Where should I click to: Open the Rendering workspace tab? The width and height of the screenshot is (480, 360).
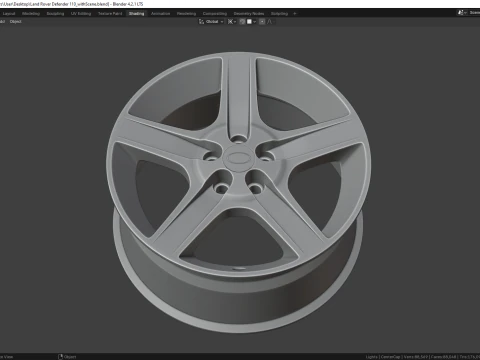tap(186, 14)
